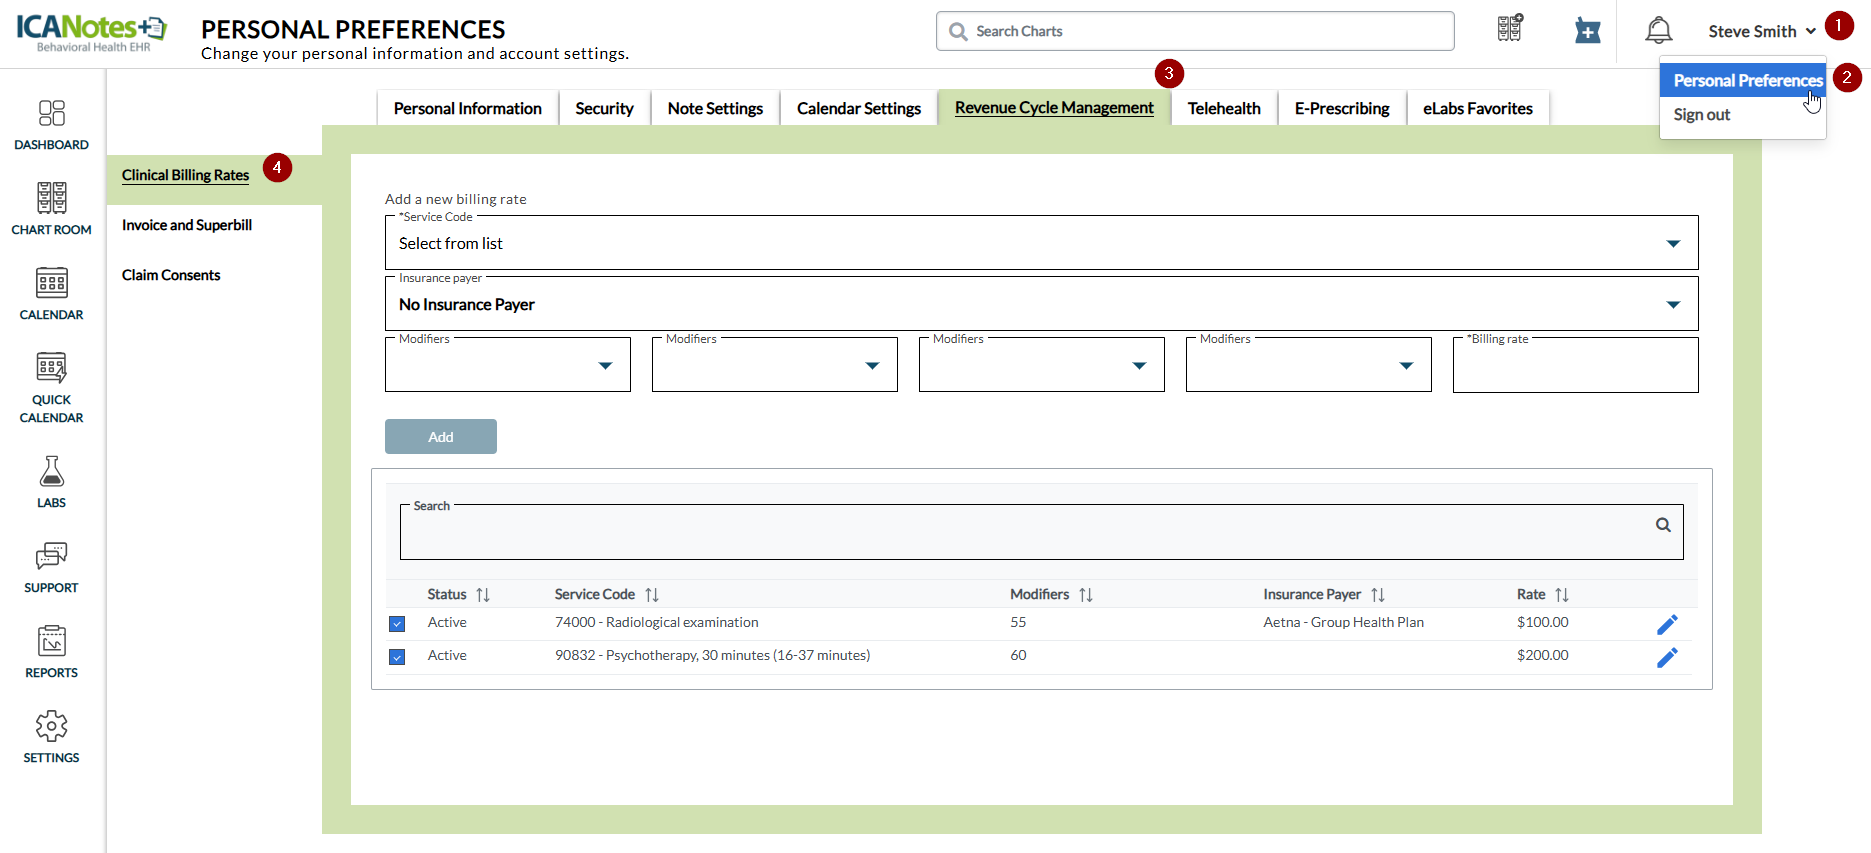Screen dimensions: 1871x853
Task: Select Sign out from user menu
Action: 1701,115
